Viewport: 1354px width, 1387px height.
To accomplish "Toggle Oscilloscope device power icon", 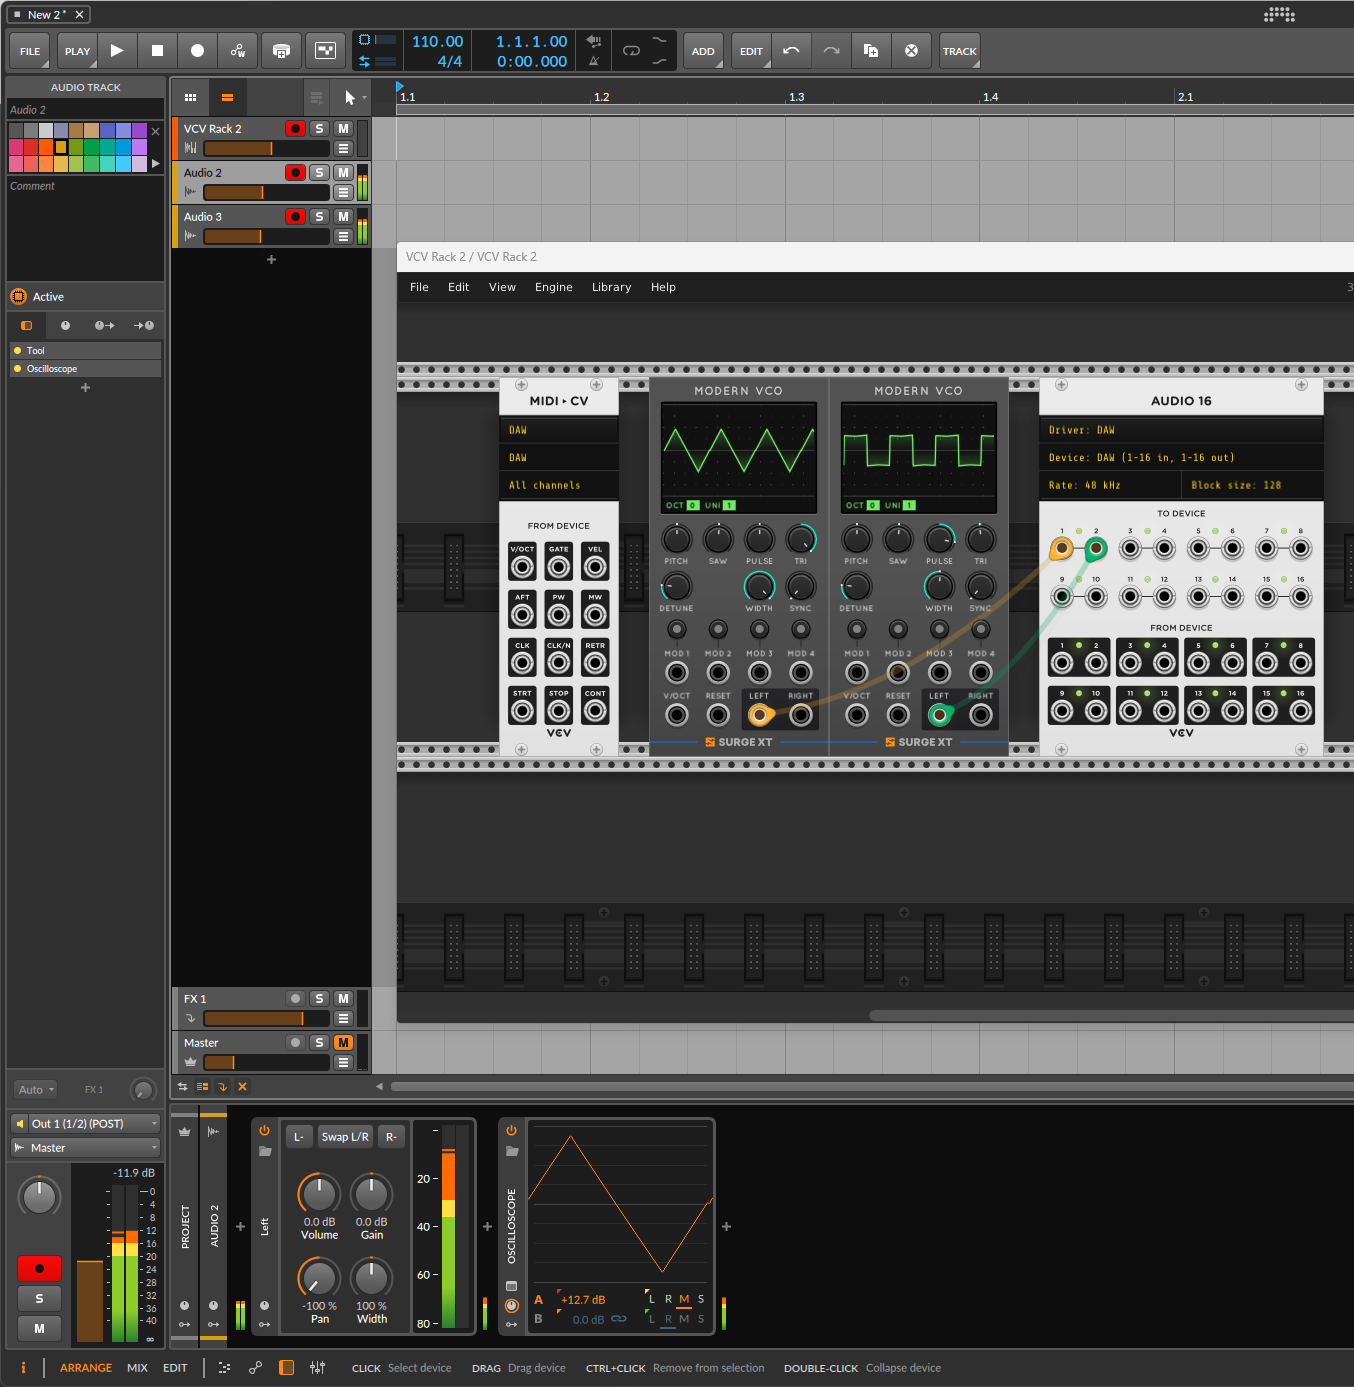I will click(511, 1131).
